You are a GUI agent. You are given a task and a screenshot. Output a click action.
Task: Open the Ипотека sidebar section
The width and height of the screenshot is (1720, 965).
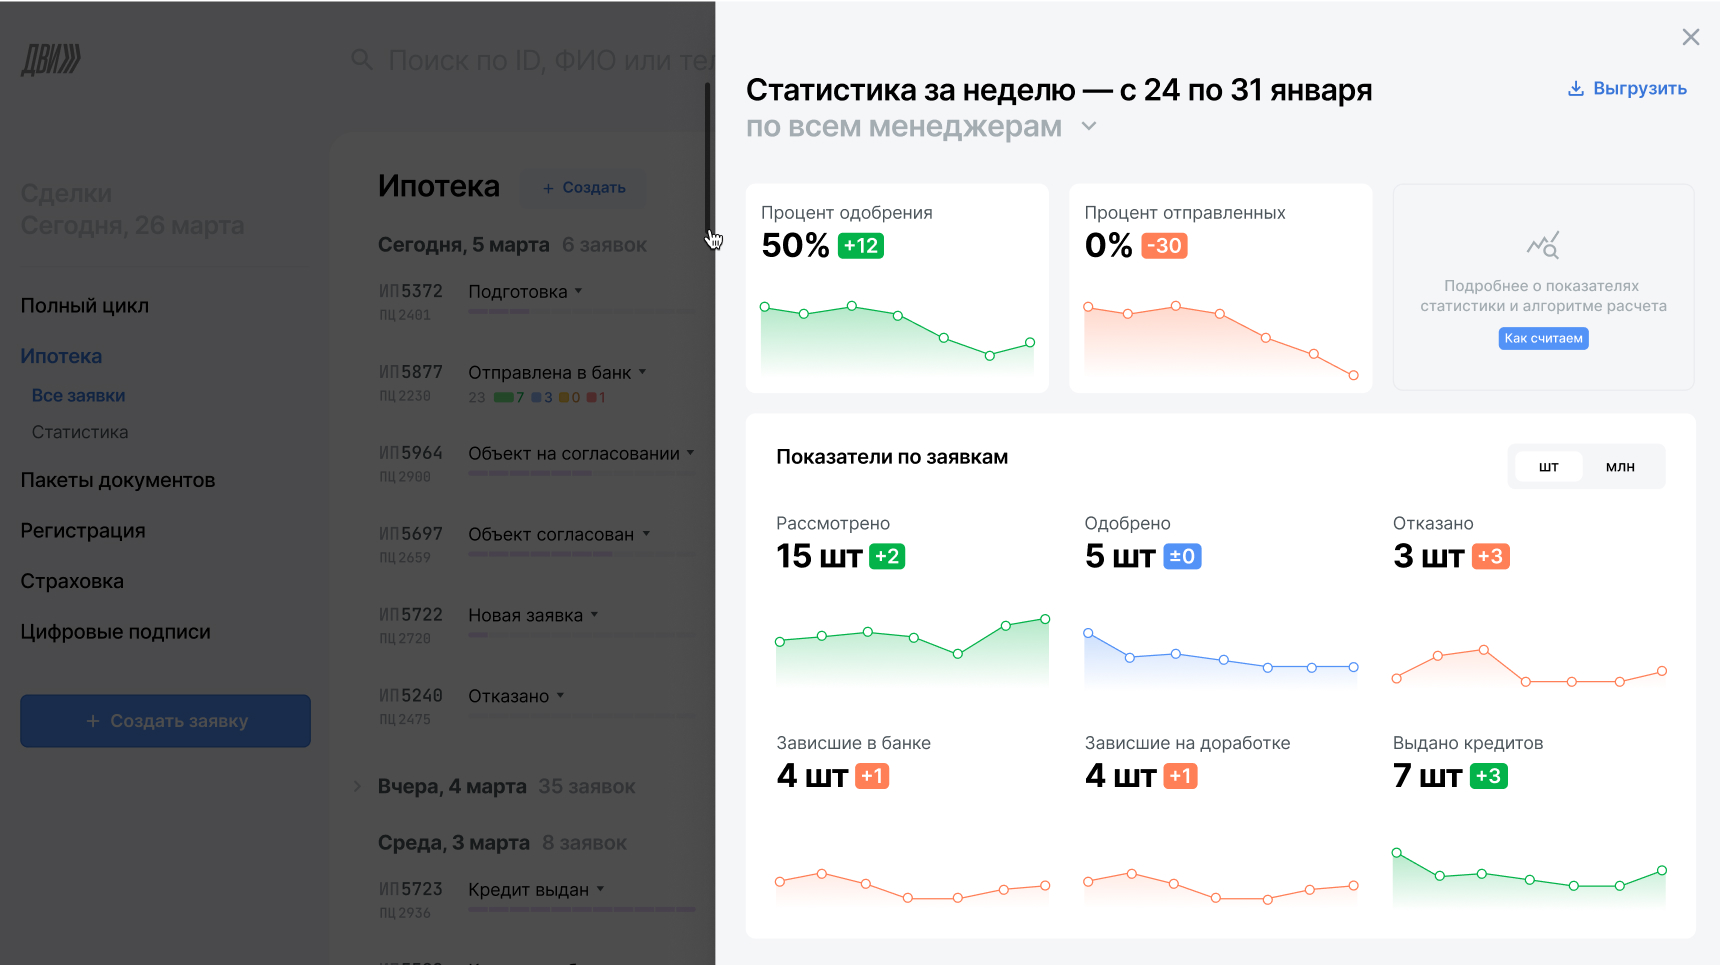point(61,356)
